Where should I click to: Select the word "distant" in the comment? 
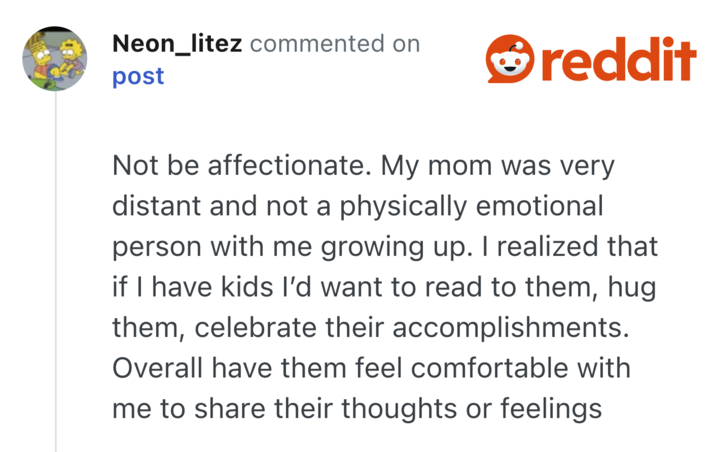157,206
